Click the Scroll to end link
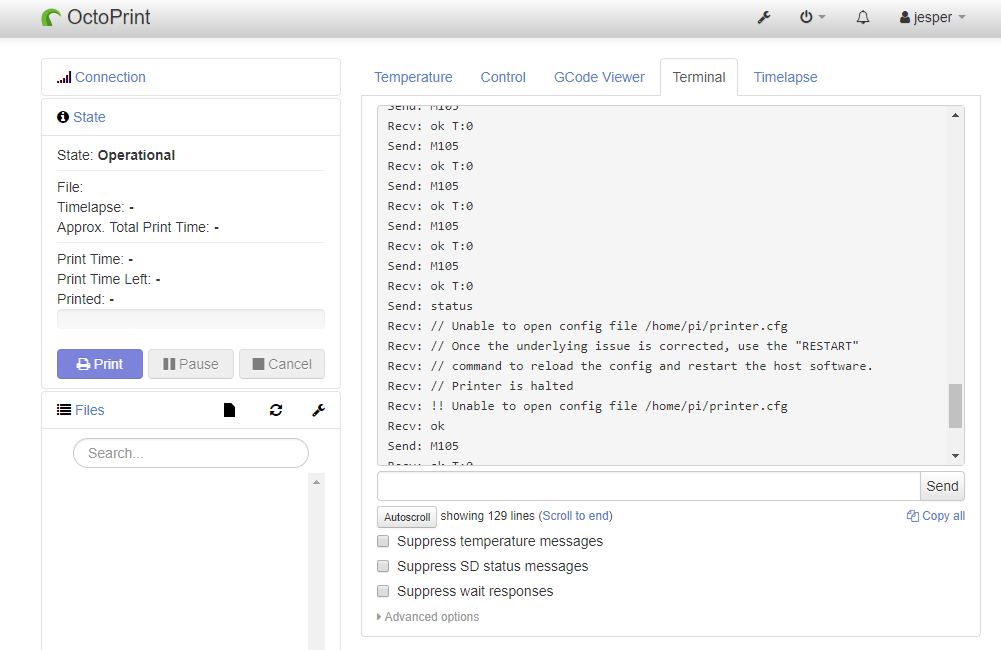Screen dimensions: 1001x650 pos(576,516)
